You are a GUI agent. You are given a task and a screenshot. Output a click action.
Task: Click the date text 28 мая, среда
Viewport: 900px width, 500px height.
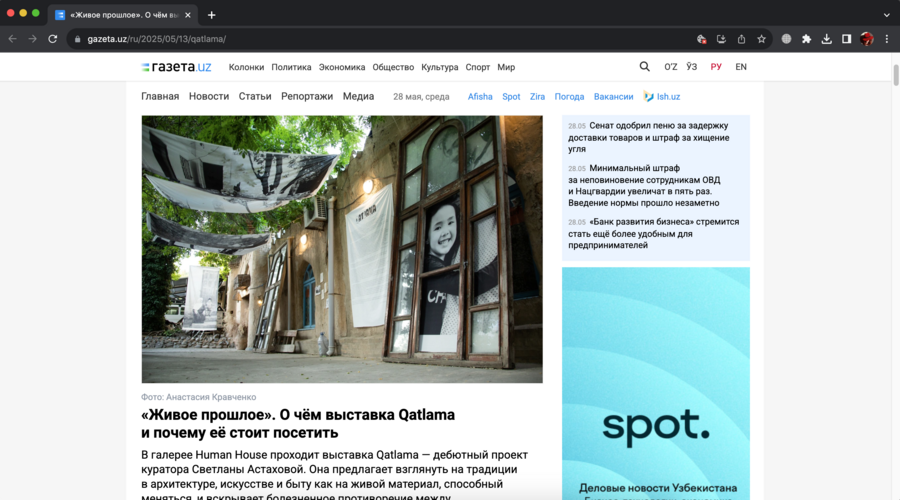pos(421,96)
